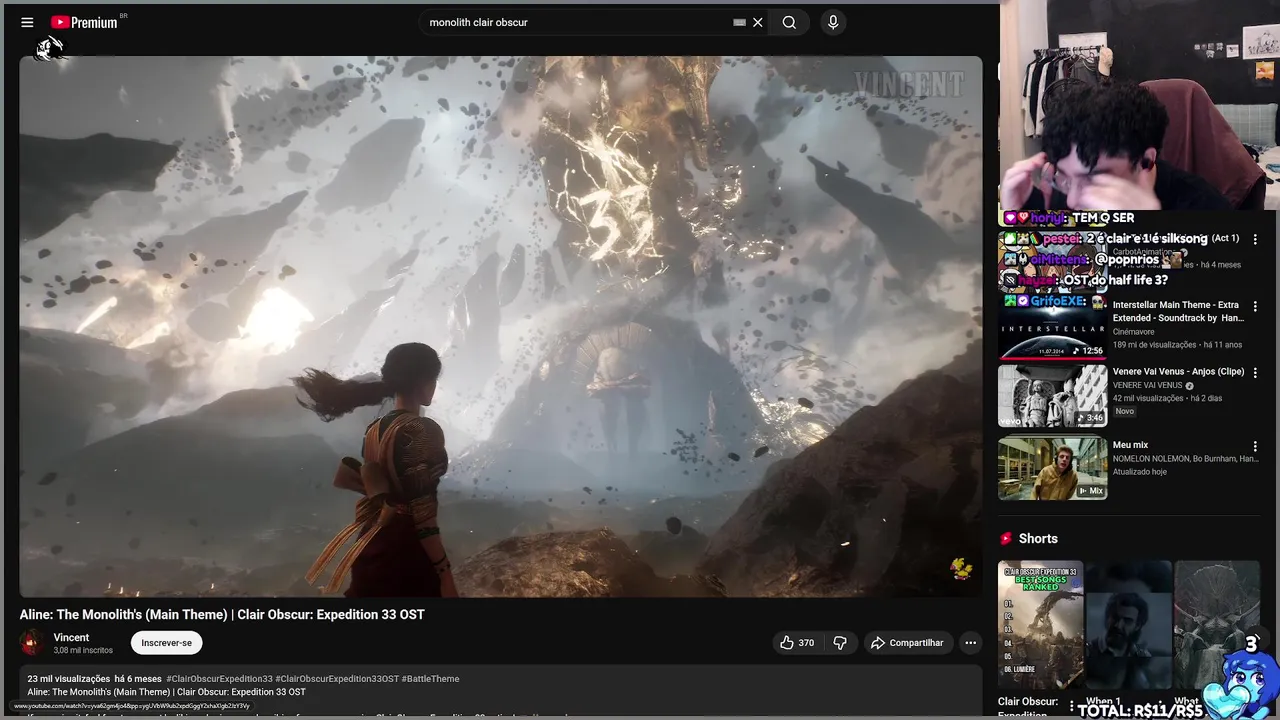1280x720 pixels.
Task: Open 'Interstellar Main Theme - Extra Extended' title
Action: [x=1178, y=311]
